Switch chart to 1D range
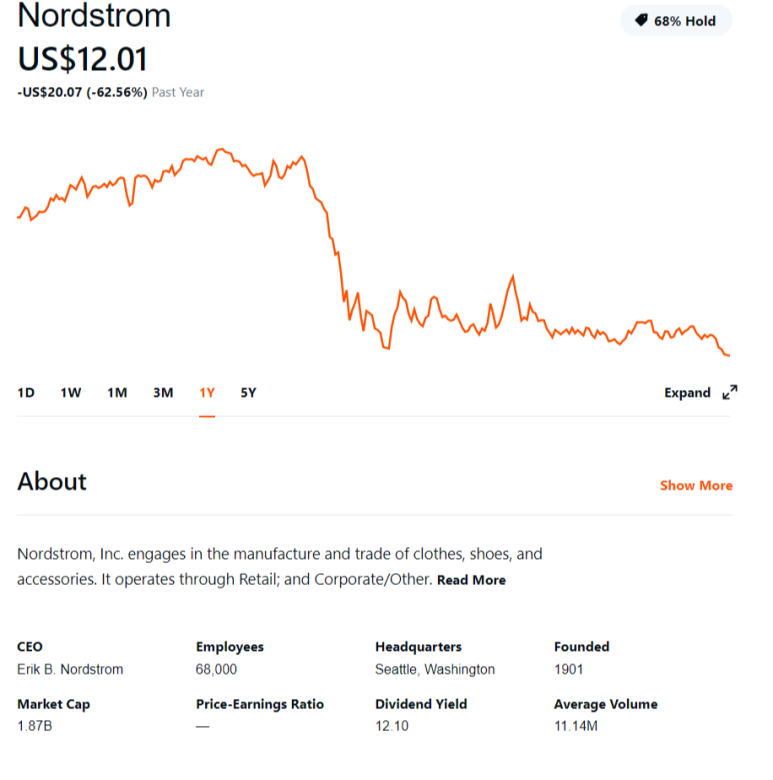The image size is (773, 780). pos(26,393)
